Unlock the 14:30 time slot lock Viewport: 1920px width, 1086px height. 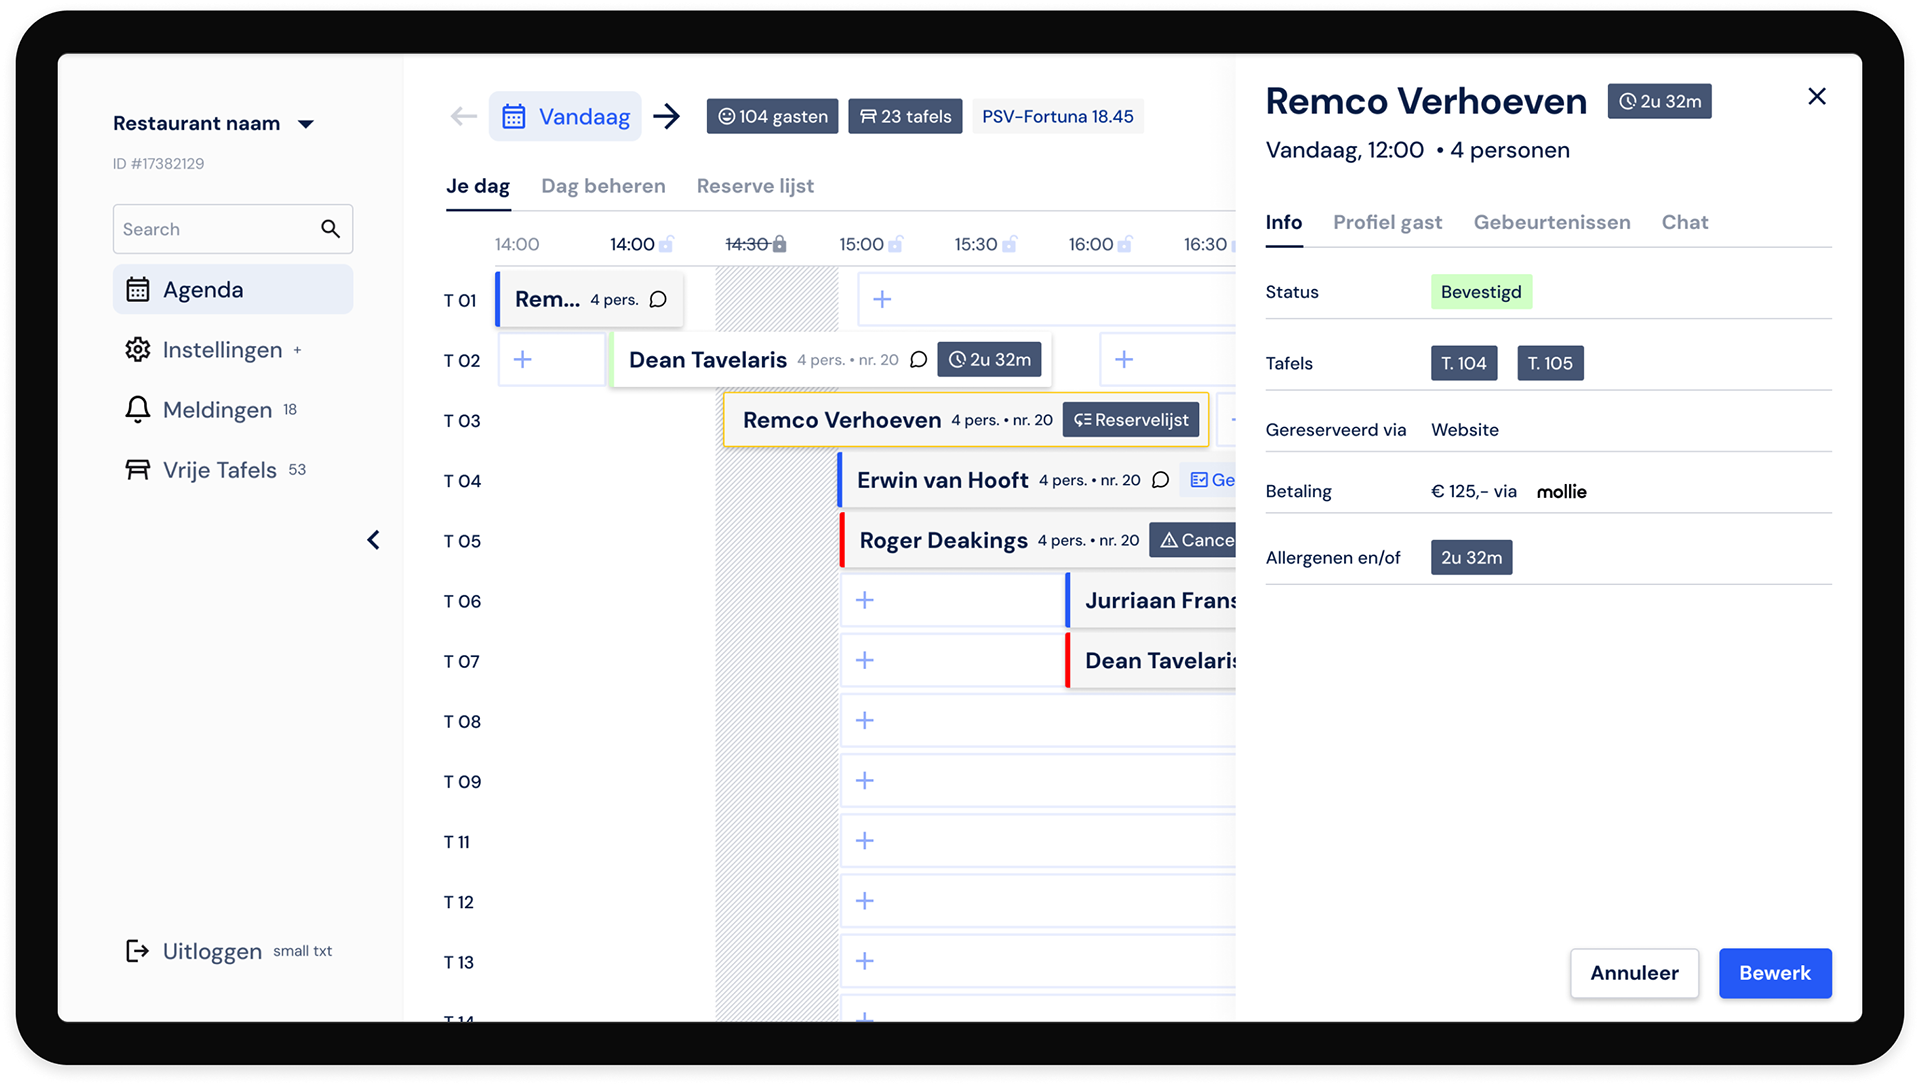(x=780, y=244)
